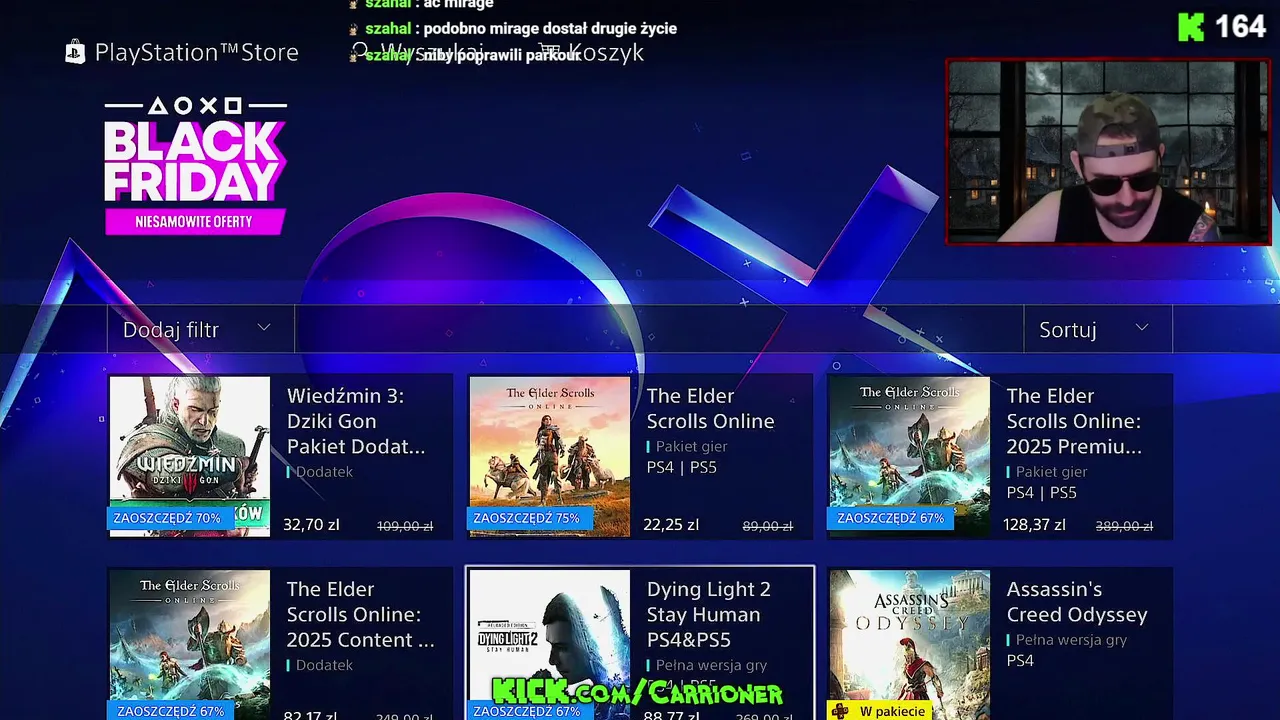Click the crossed-out price 89,00 zł
Viewport: 1280px width, 720px height.
point(768,526)
